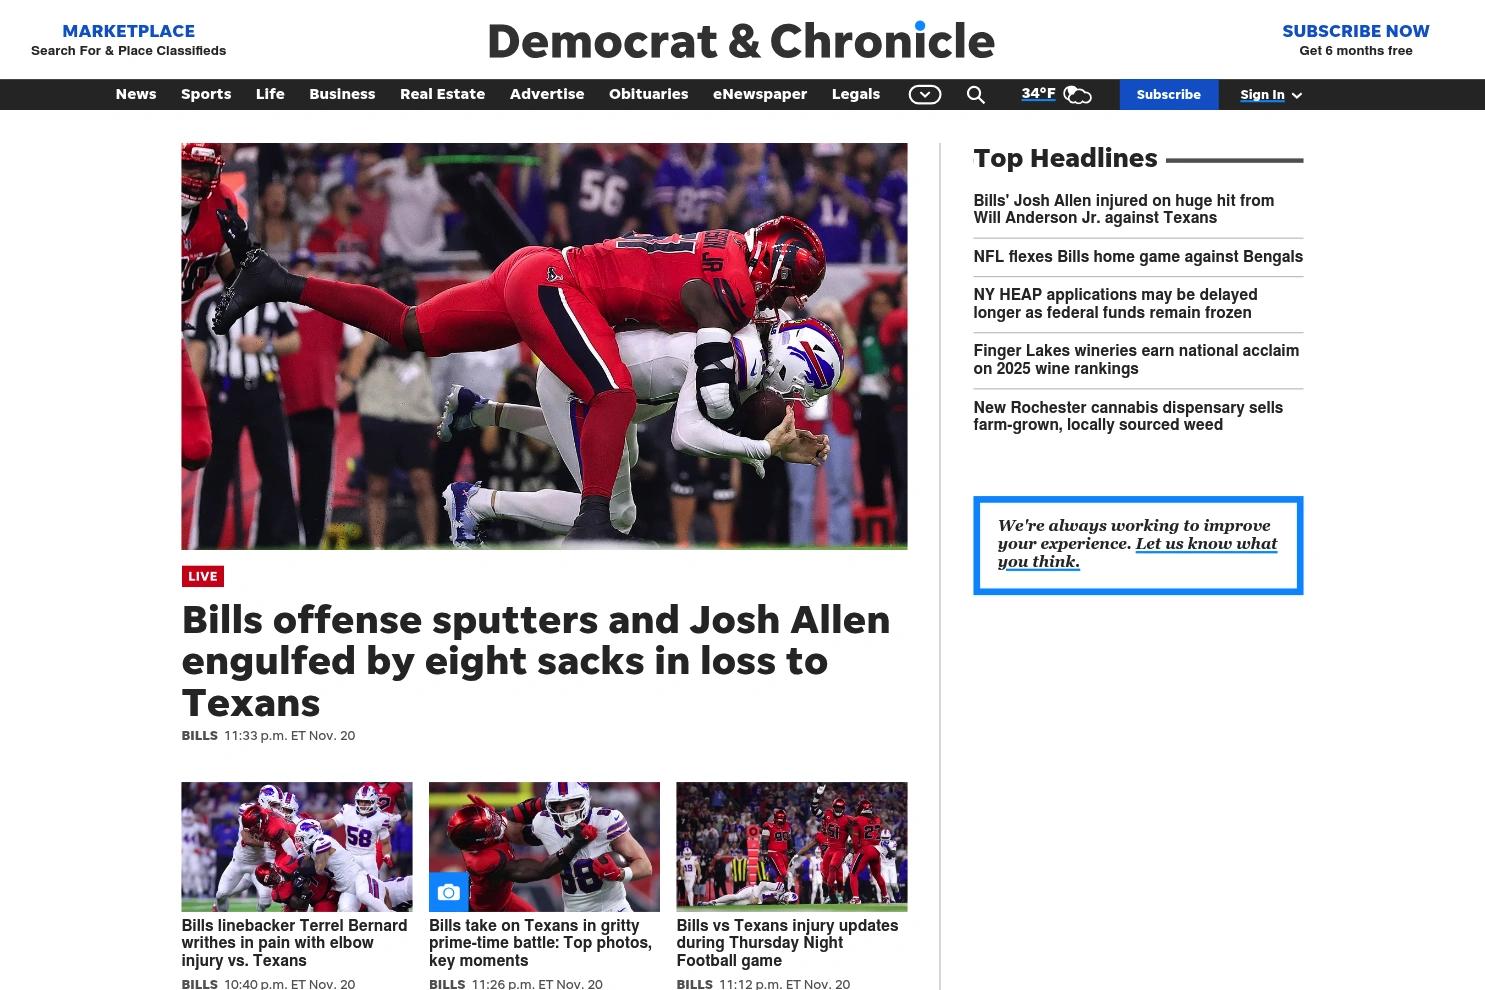The width and height of the screenshot is (1485, 990).
Task: Read Terrel Bernard elbow injury article
Action: (x=295, y=943)
